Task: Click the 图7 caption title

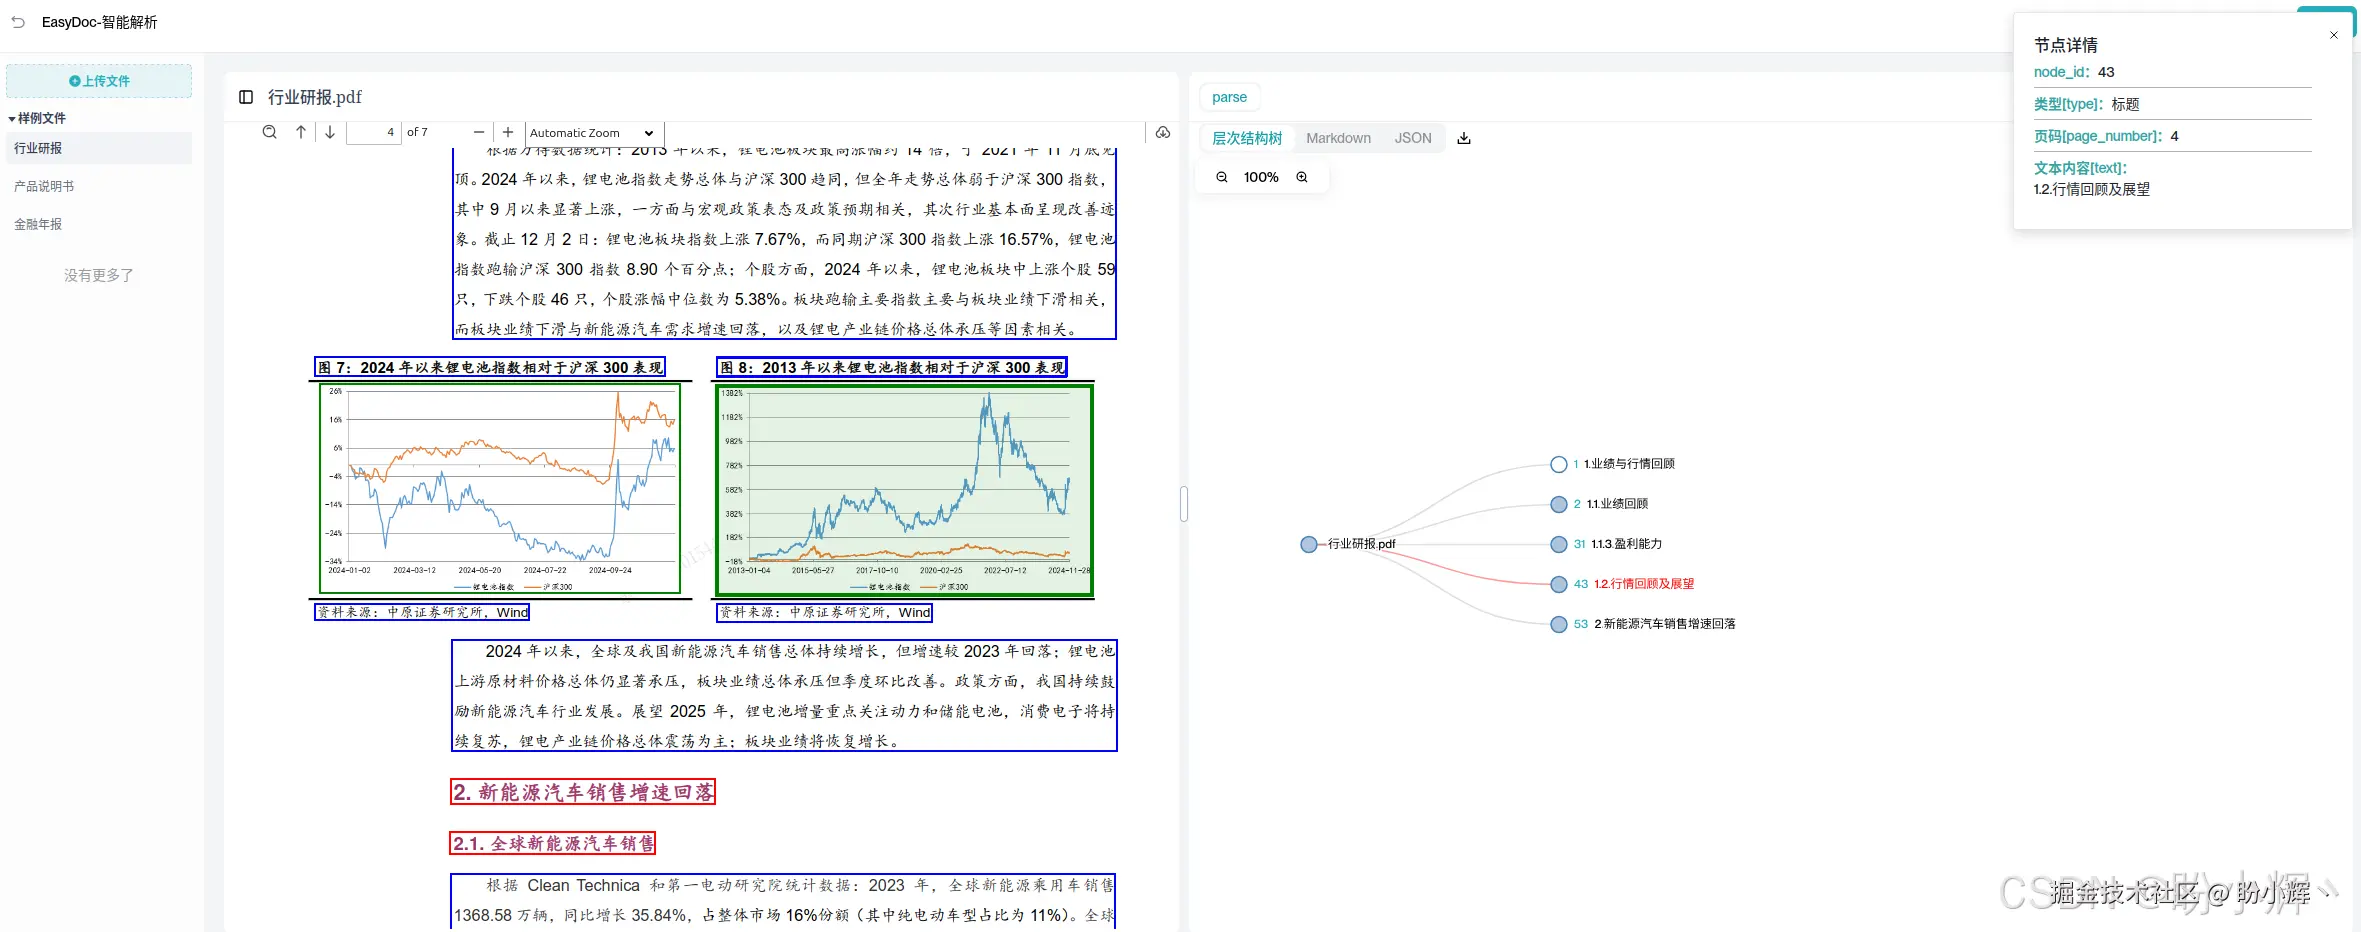Action: (x=490, y=367)
